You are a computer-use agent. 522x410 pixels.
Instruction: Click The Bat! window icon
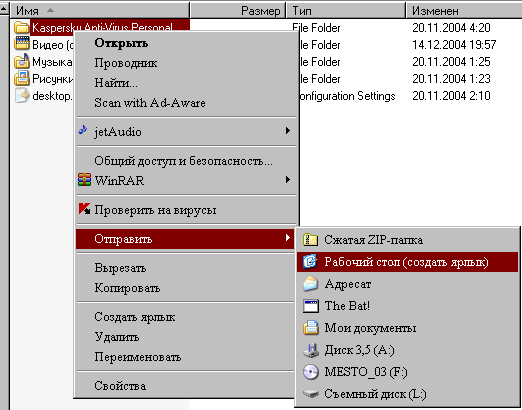pyautogui.click(x=311, y=306)
